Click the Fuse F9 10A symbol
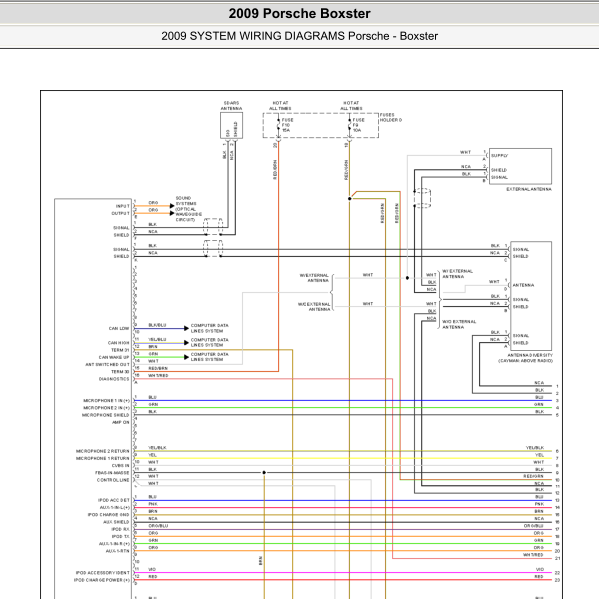Viewport: 599px width, 599px height. (x=350, y=125)
